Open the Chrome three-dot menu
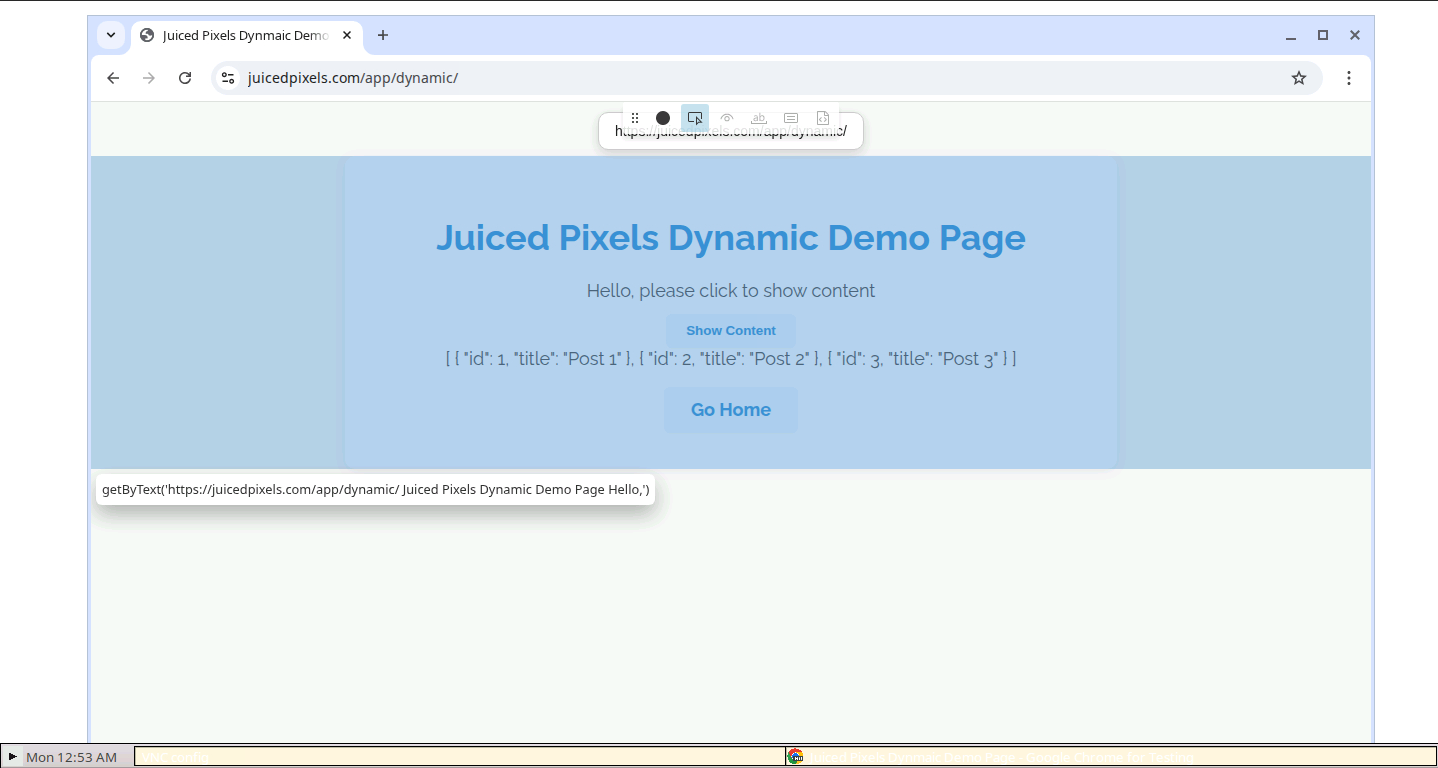The width and height of the screenshot is (1438, 768). [x=1349, y=78]
